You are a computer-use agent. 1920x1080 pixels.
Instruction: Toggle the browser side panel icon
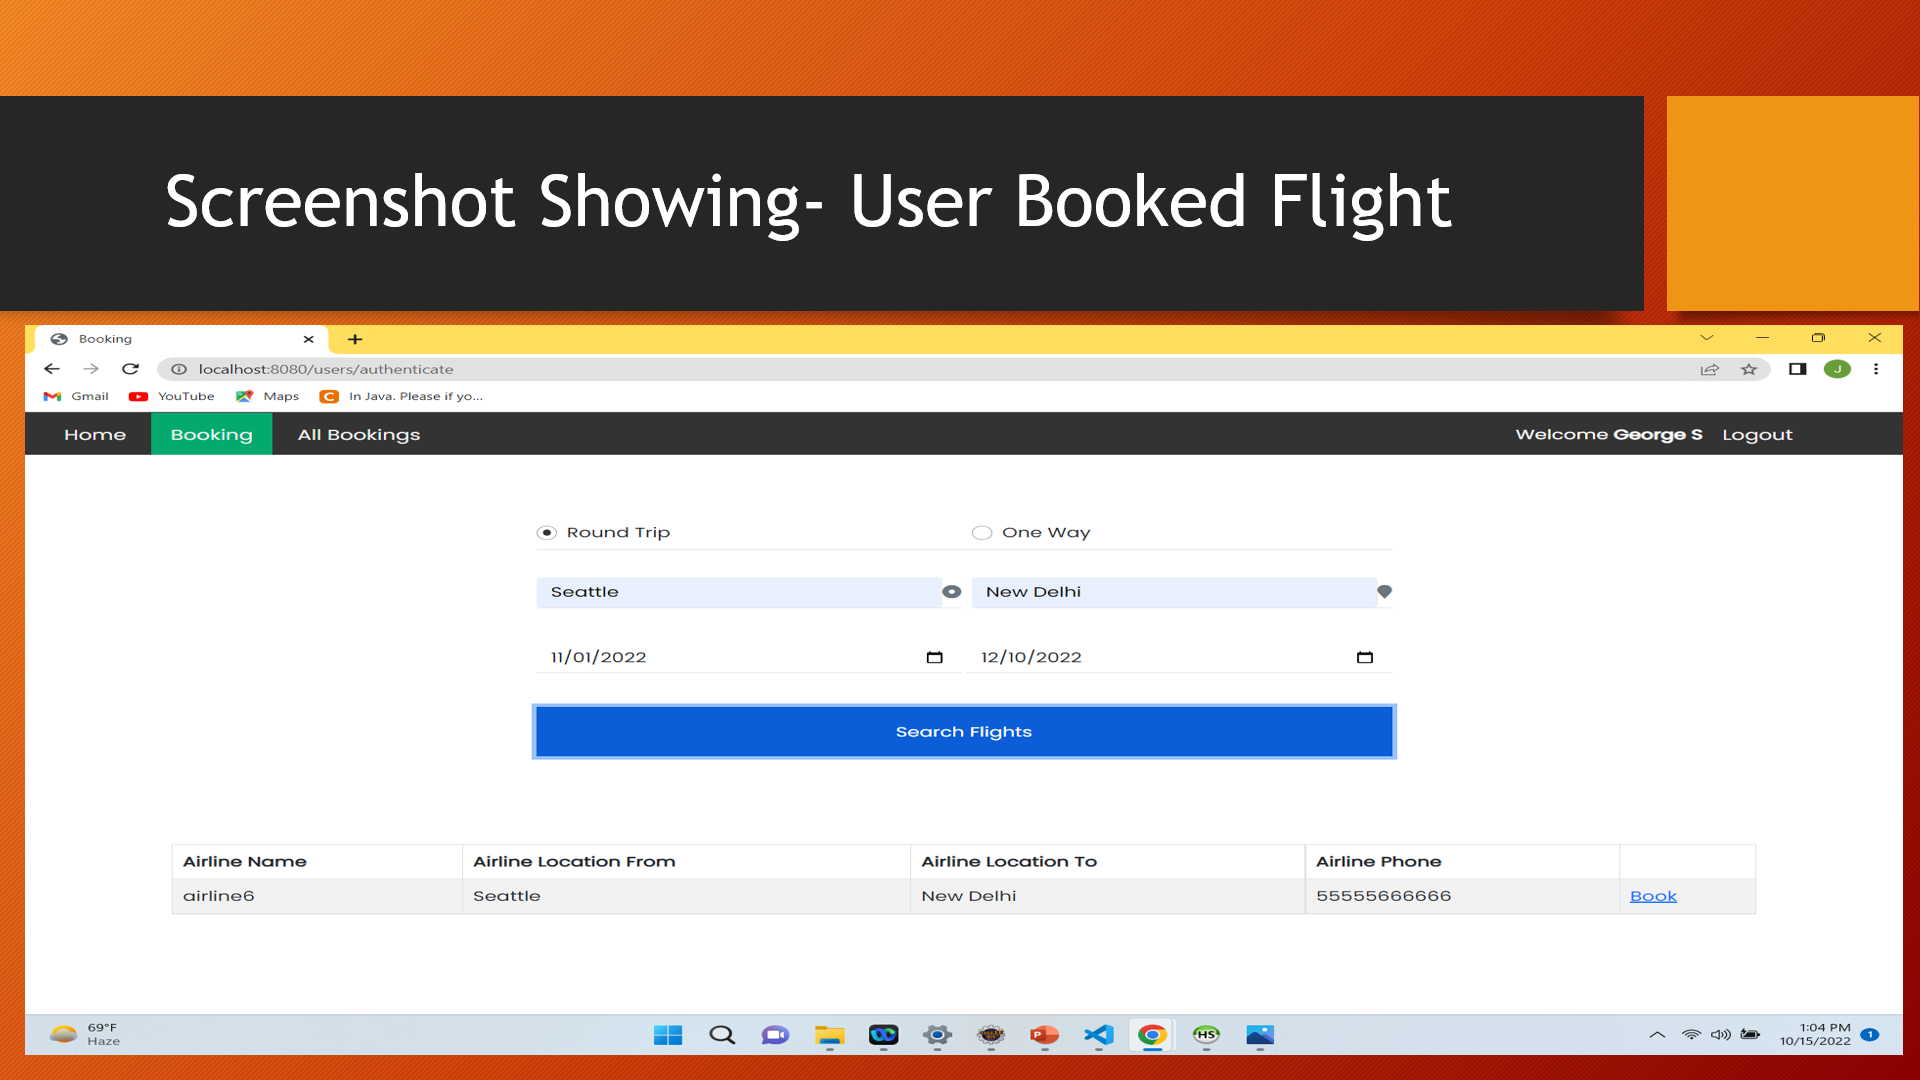coord(1797,369)
